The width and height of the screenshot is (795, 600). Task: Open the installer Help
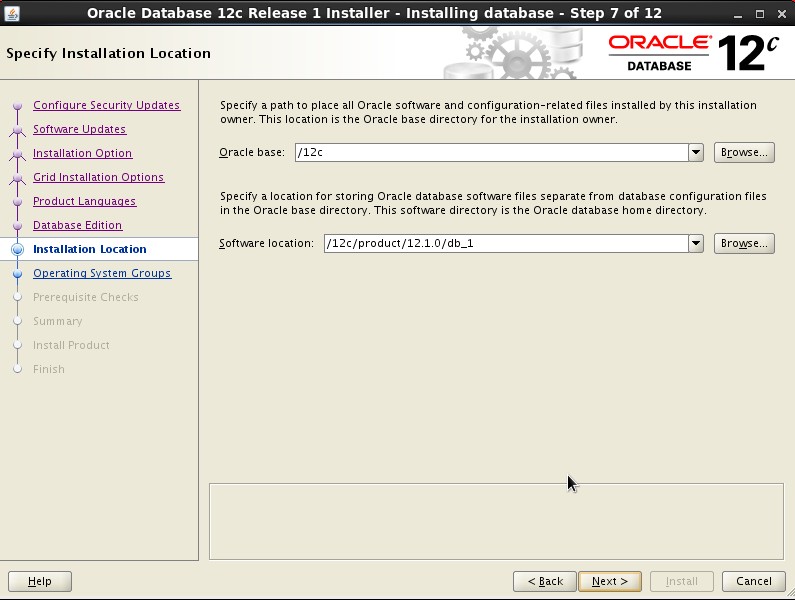(x=40, y=581)
